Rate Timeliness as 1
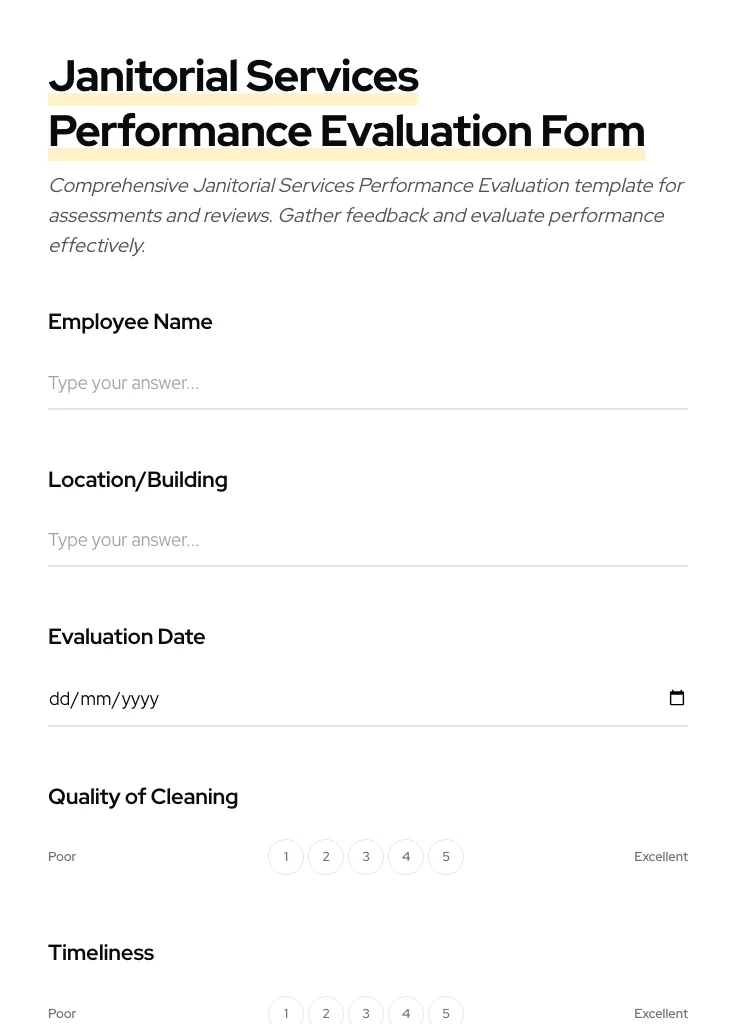Screen dimensions: 736x1024 [286, 1013]
